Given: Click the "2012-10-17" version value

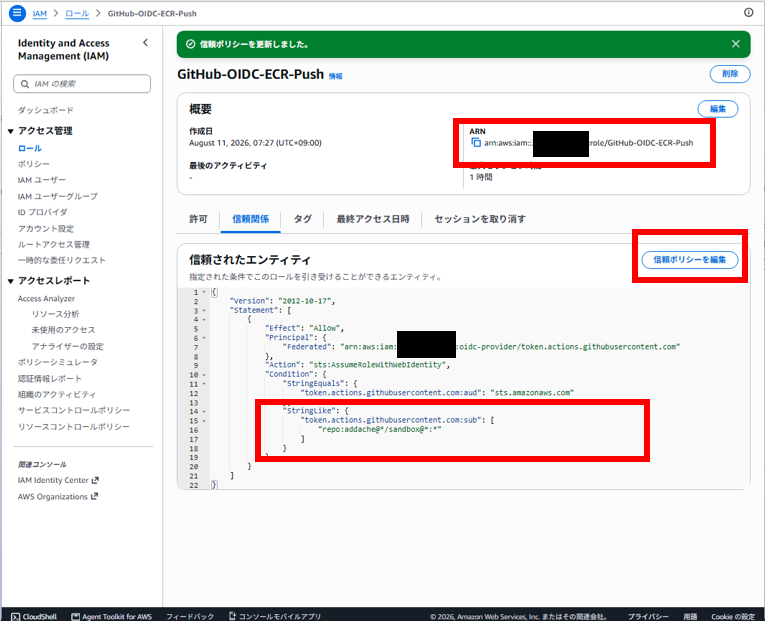Looking at the screenshot, I should [304, 301].
